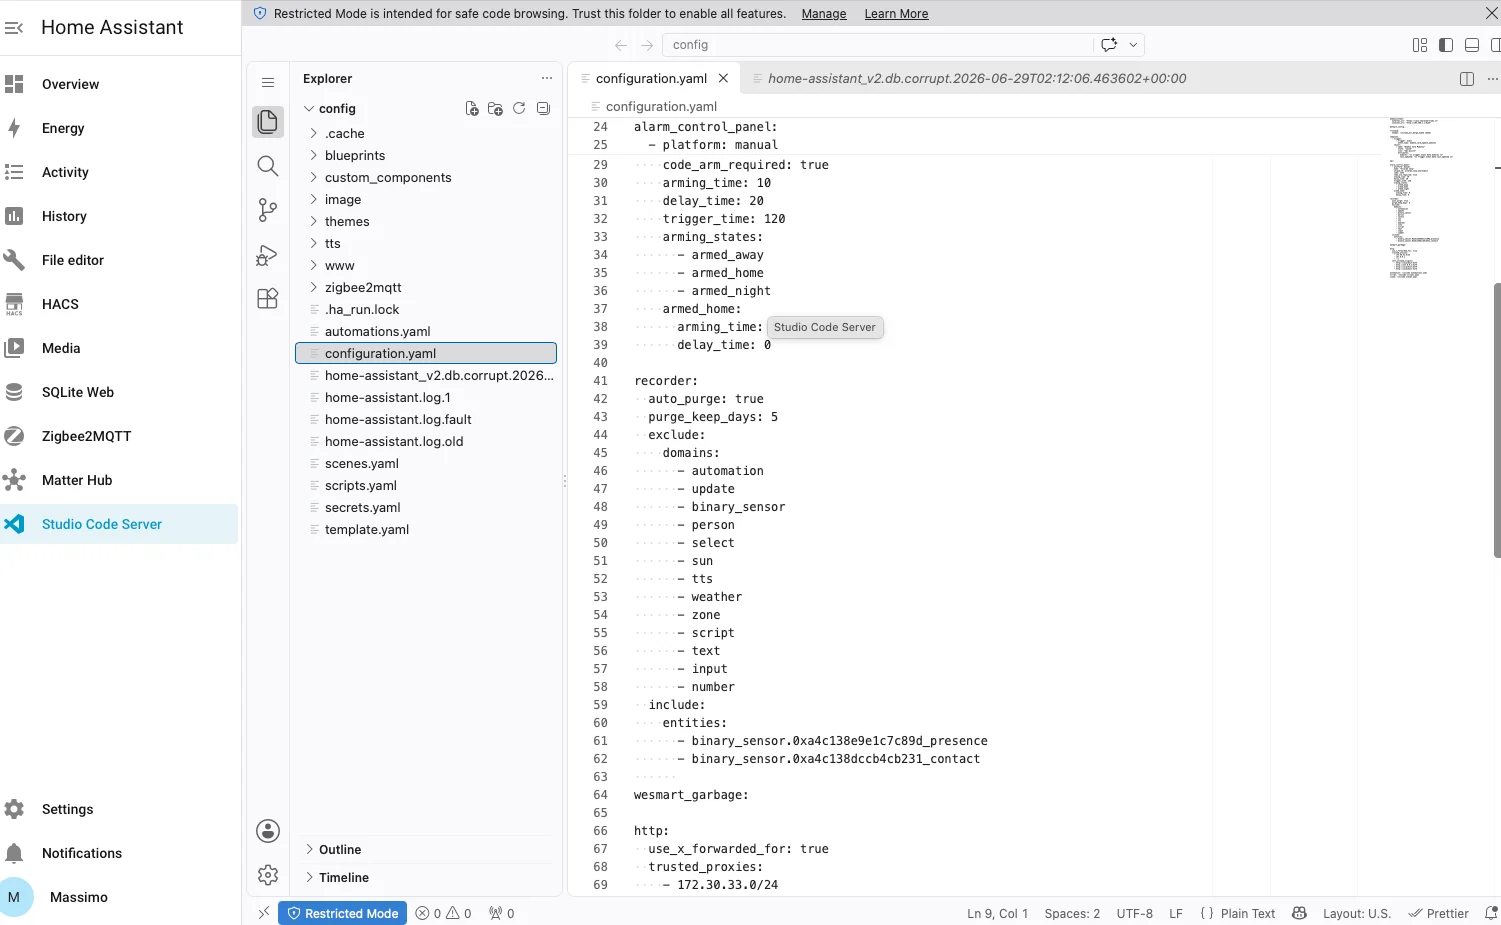
Task: Open Source Control view in activity bar
Action: (267, 210)
